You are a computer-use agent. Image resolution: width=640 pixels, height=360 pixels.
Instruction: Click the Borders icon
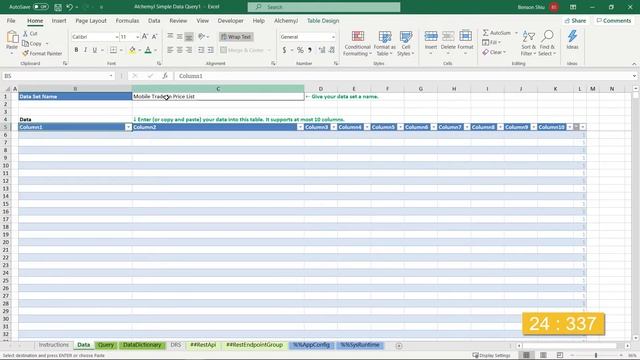coord(113,50)
